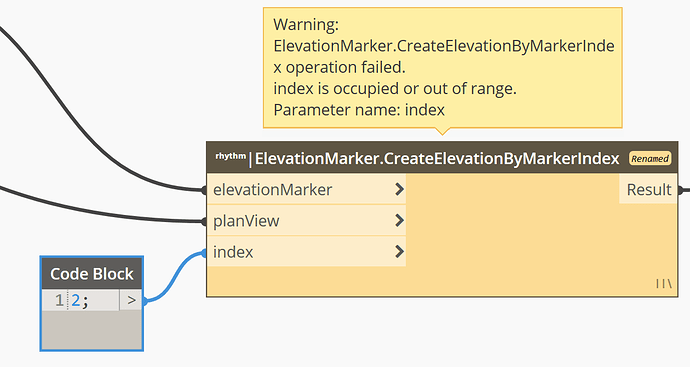
Task: Click the Code Block empty preview area
Action: pyautogui.click(x=92, y=330)
